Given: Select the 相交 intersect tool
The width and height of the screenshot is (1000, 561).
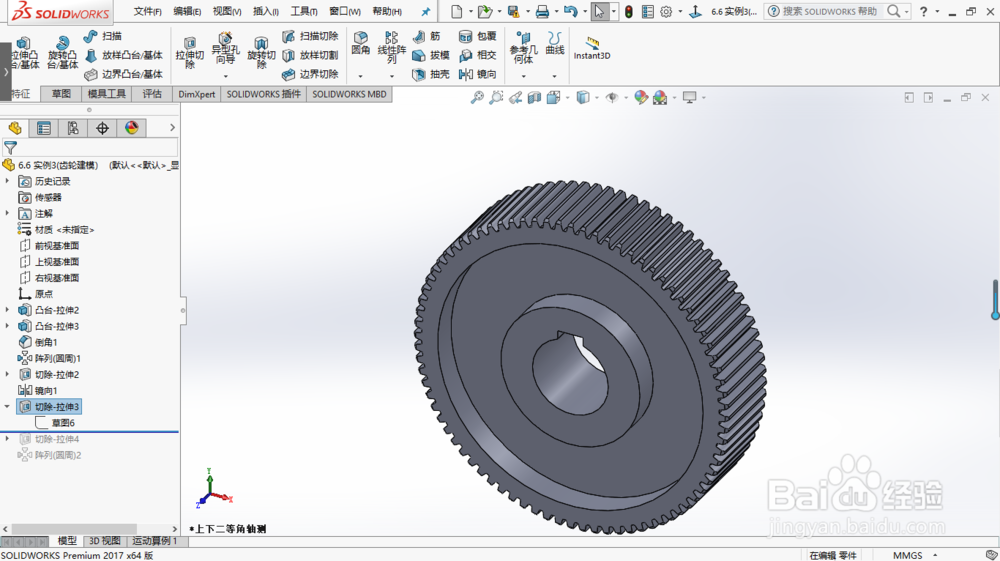Looking at the screenshot, I should click(478, 55).
